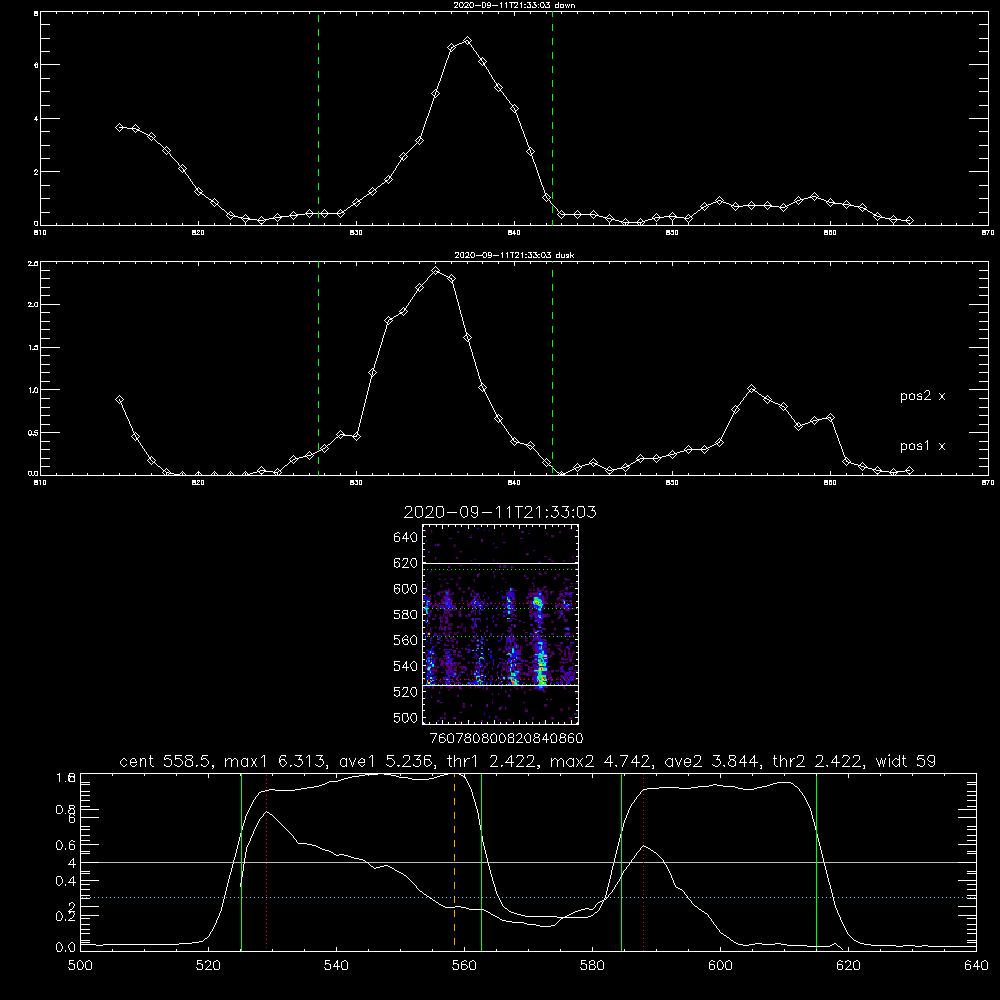Screen dimensions: 1000x1000
Task: Click the '640' y-axis label of the heatmap
Action: point(405,538)
